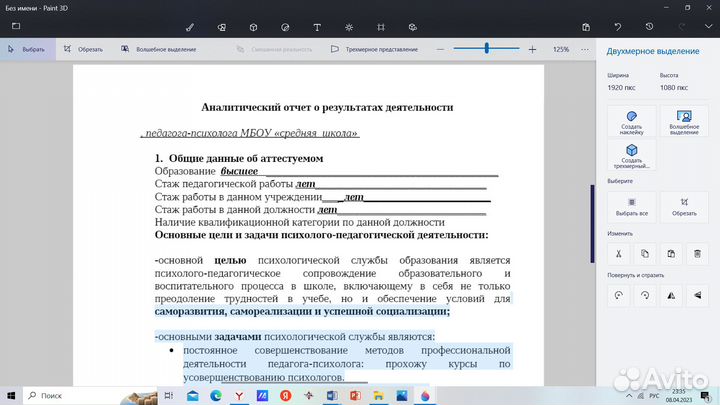The height and width of the screenshot is (405, 720).
Task: Open the Windows notification center
Action: click(705, 395)
